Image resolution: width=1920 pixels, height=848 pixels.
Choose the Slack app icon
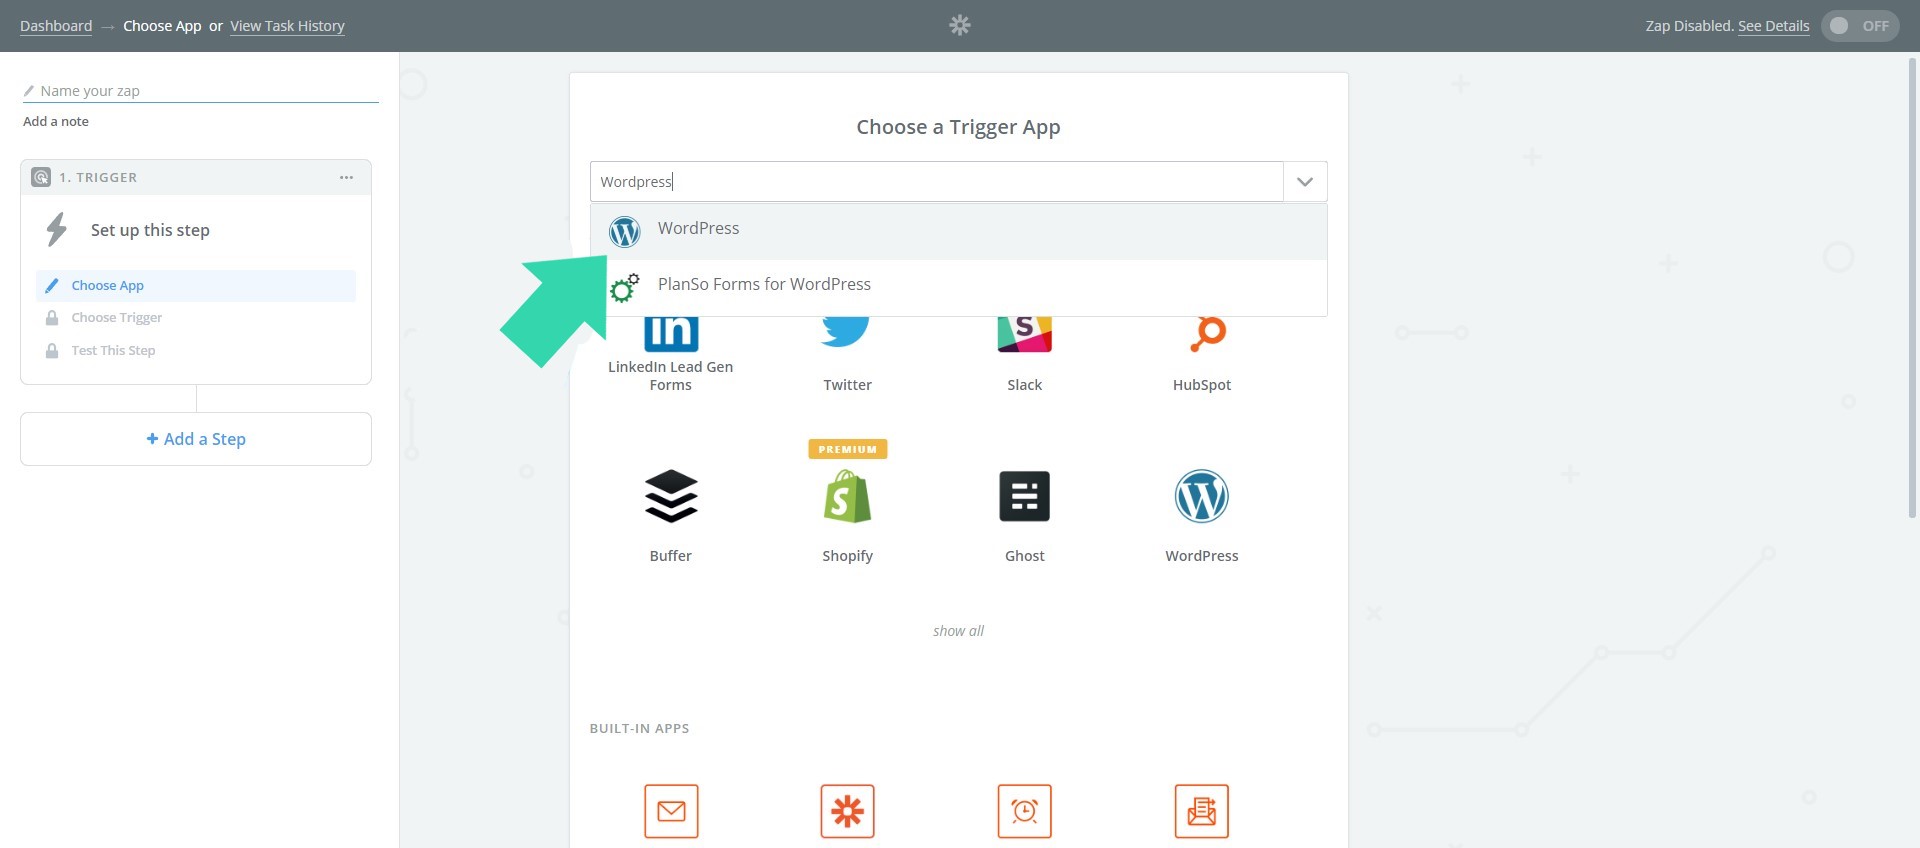(1025, 334)
